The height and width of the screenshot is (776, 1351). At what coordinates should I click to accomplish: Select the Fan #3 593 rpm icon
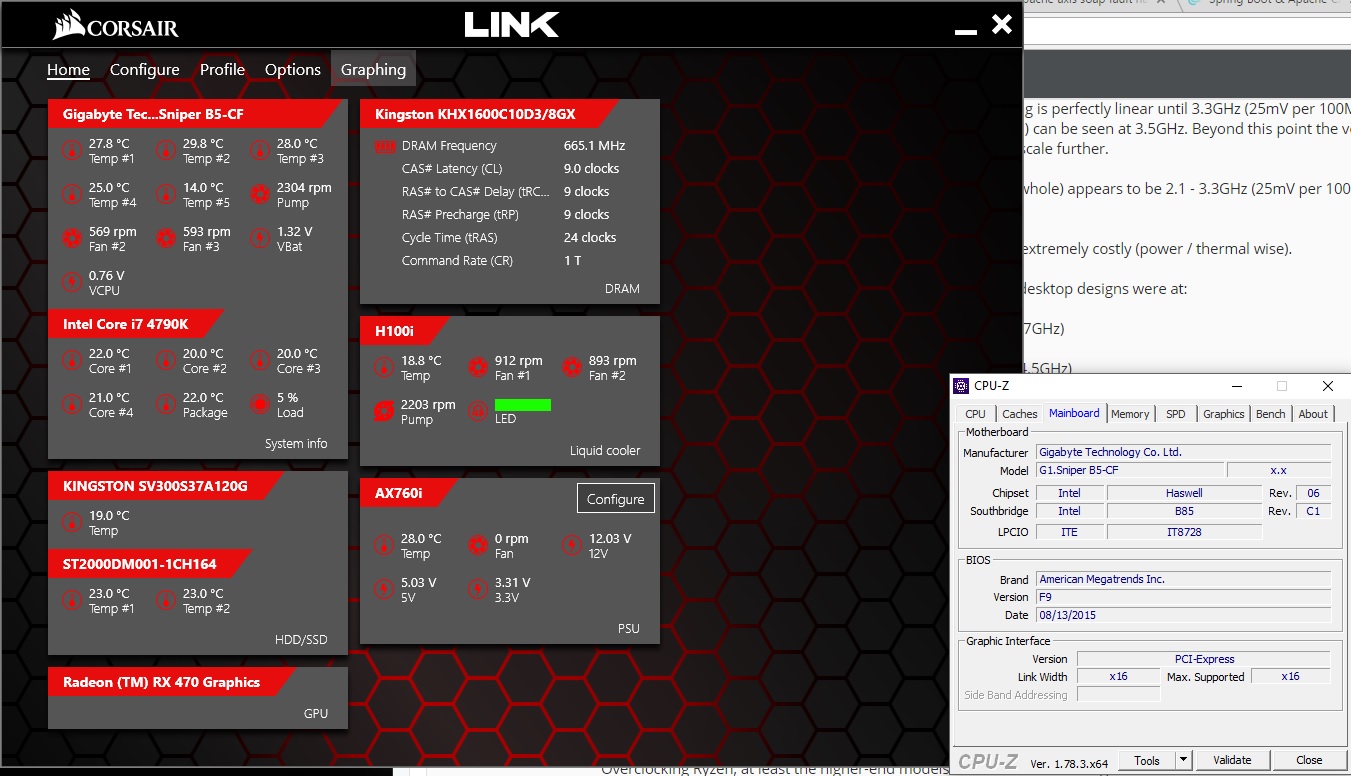point(166,238)
